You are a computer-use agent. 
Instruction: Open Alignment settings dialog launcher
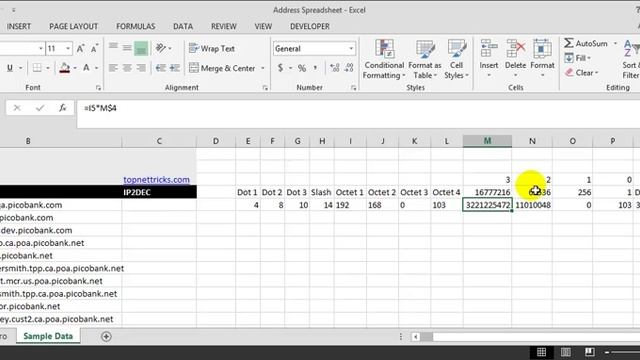tap(265, 88)
